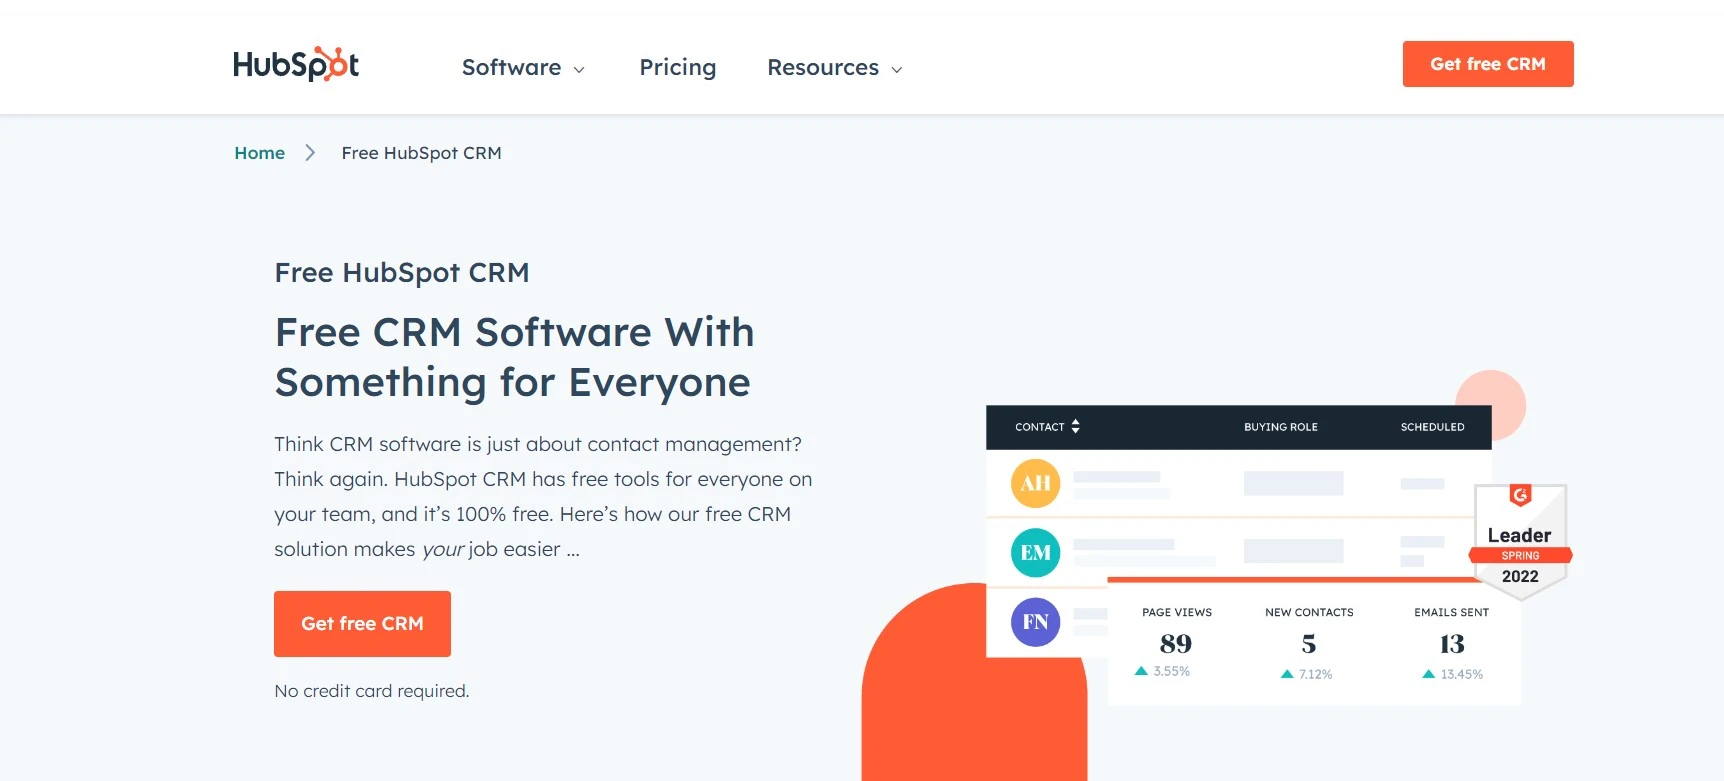
Task: Click the 7.12% up arrow indicator
Action: (x=1287, y=674)
